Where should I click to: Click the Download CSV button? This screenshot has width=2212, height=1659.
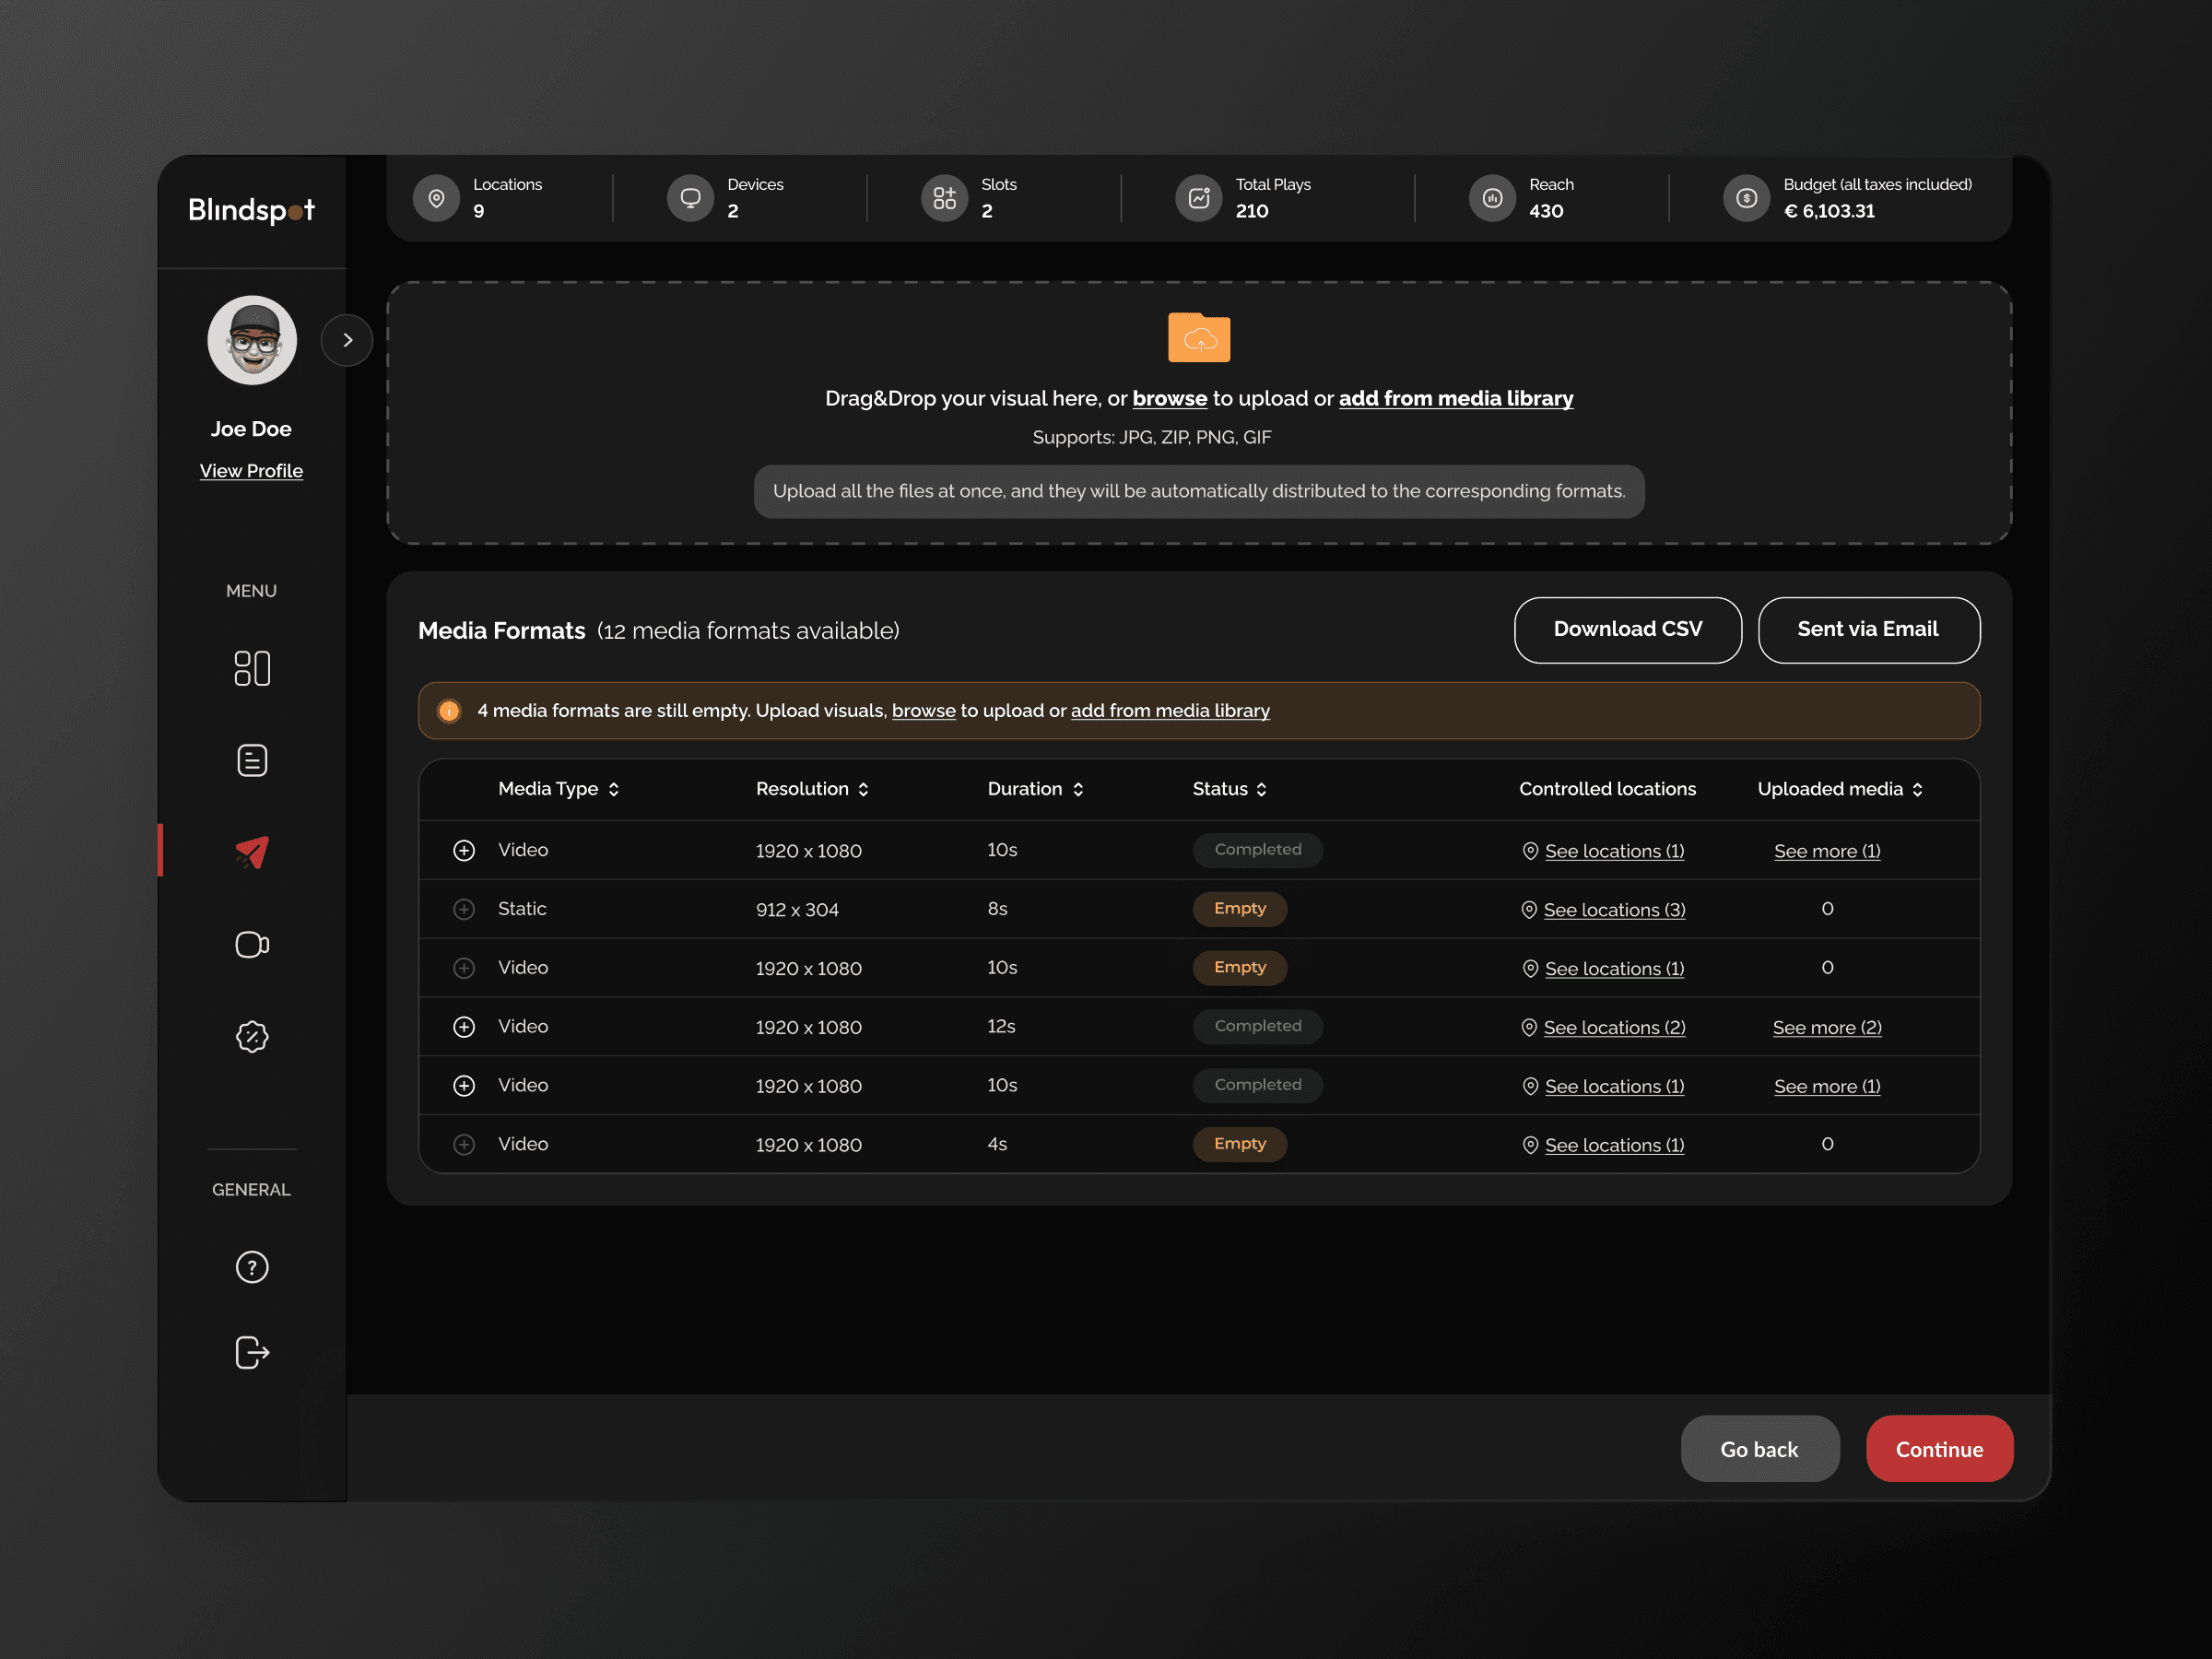pos(1627,629)
